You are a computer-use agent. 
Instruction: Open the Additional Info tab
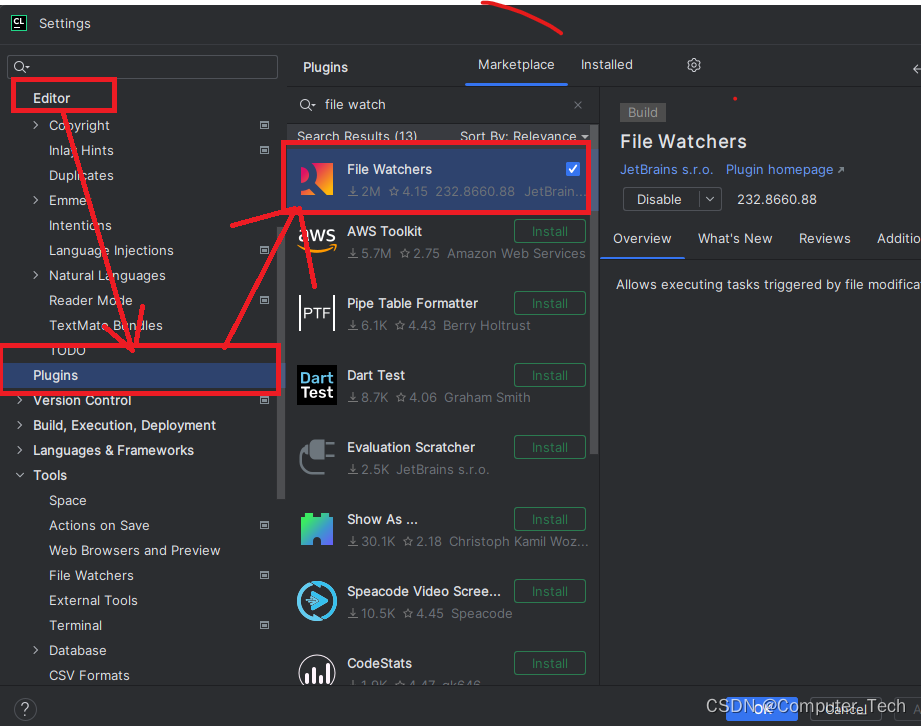click(x=899, y=238)
